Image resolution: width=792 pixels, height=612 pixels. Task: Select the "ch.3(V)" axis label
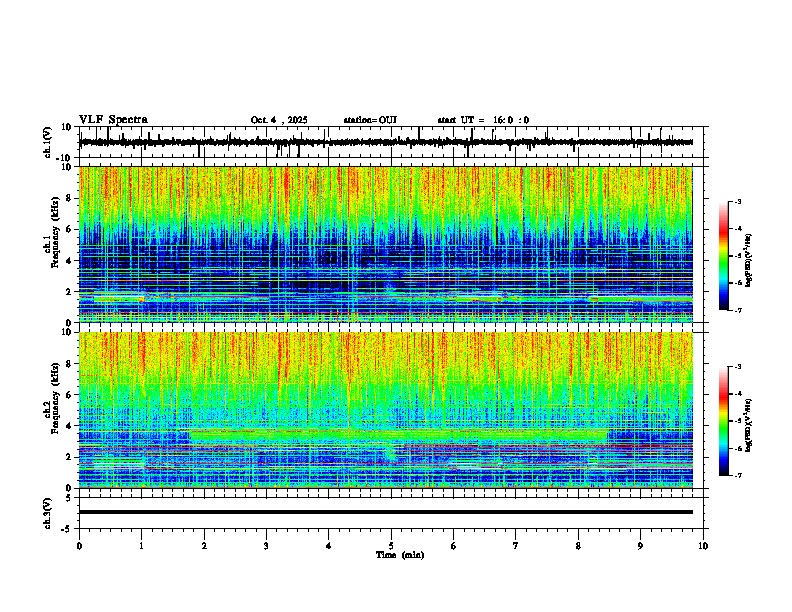[x=48, y=513]
